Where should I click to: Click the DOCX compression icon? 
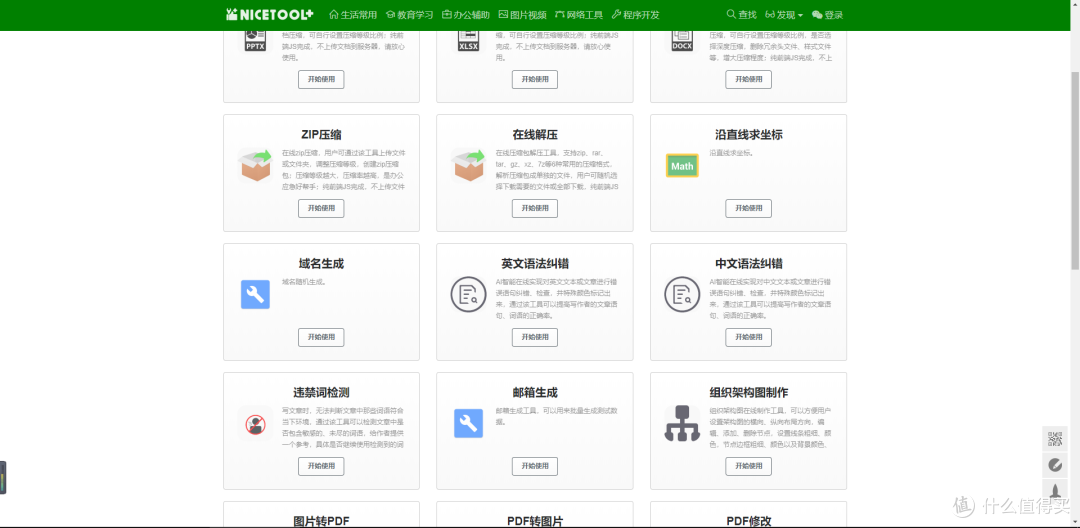click(683, 40)
